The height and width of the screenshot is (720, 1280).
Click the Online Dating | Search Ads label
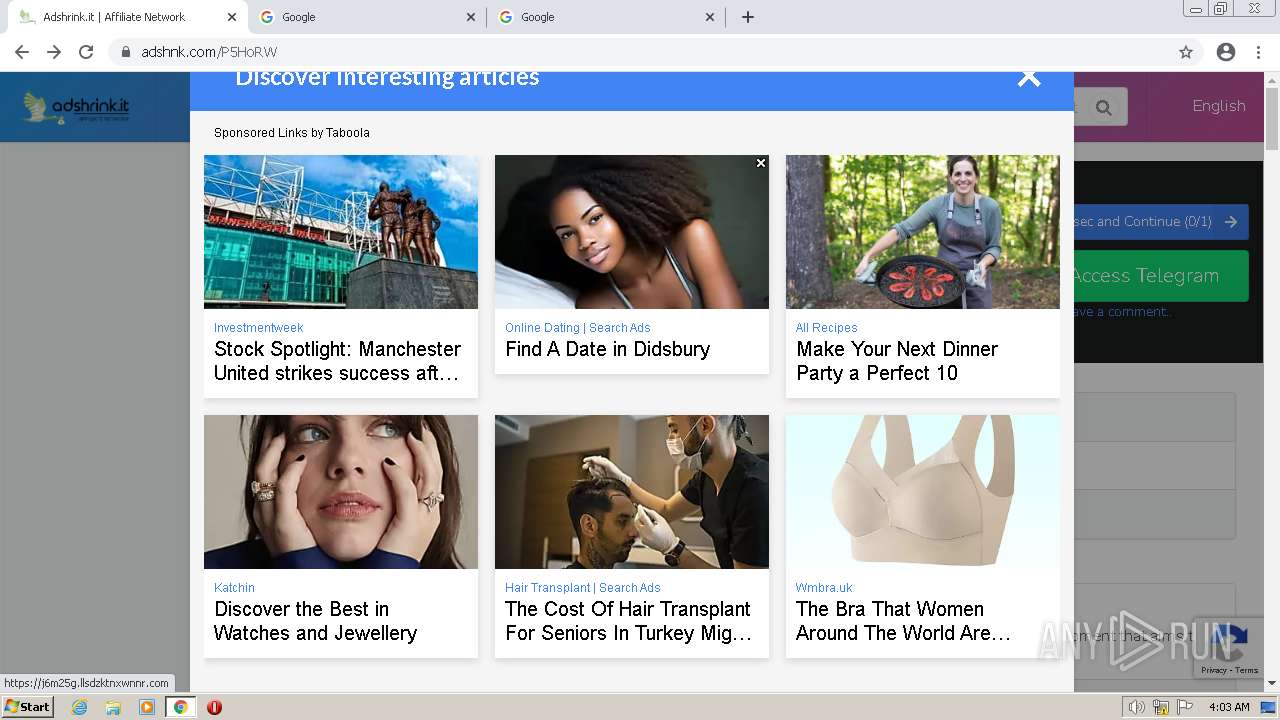pyautogui.click(x=578, y=328)
